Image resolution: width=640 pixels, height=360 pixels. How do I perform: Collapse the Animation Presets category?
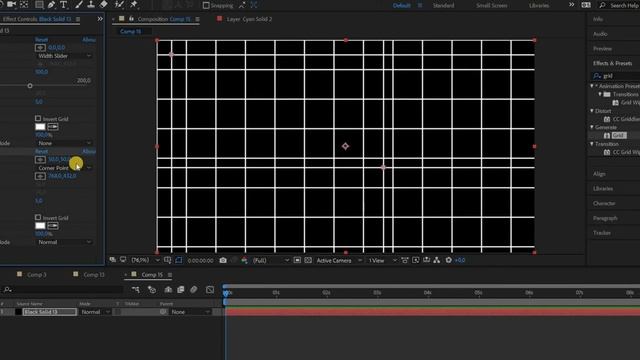[x=592, y=86]
